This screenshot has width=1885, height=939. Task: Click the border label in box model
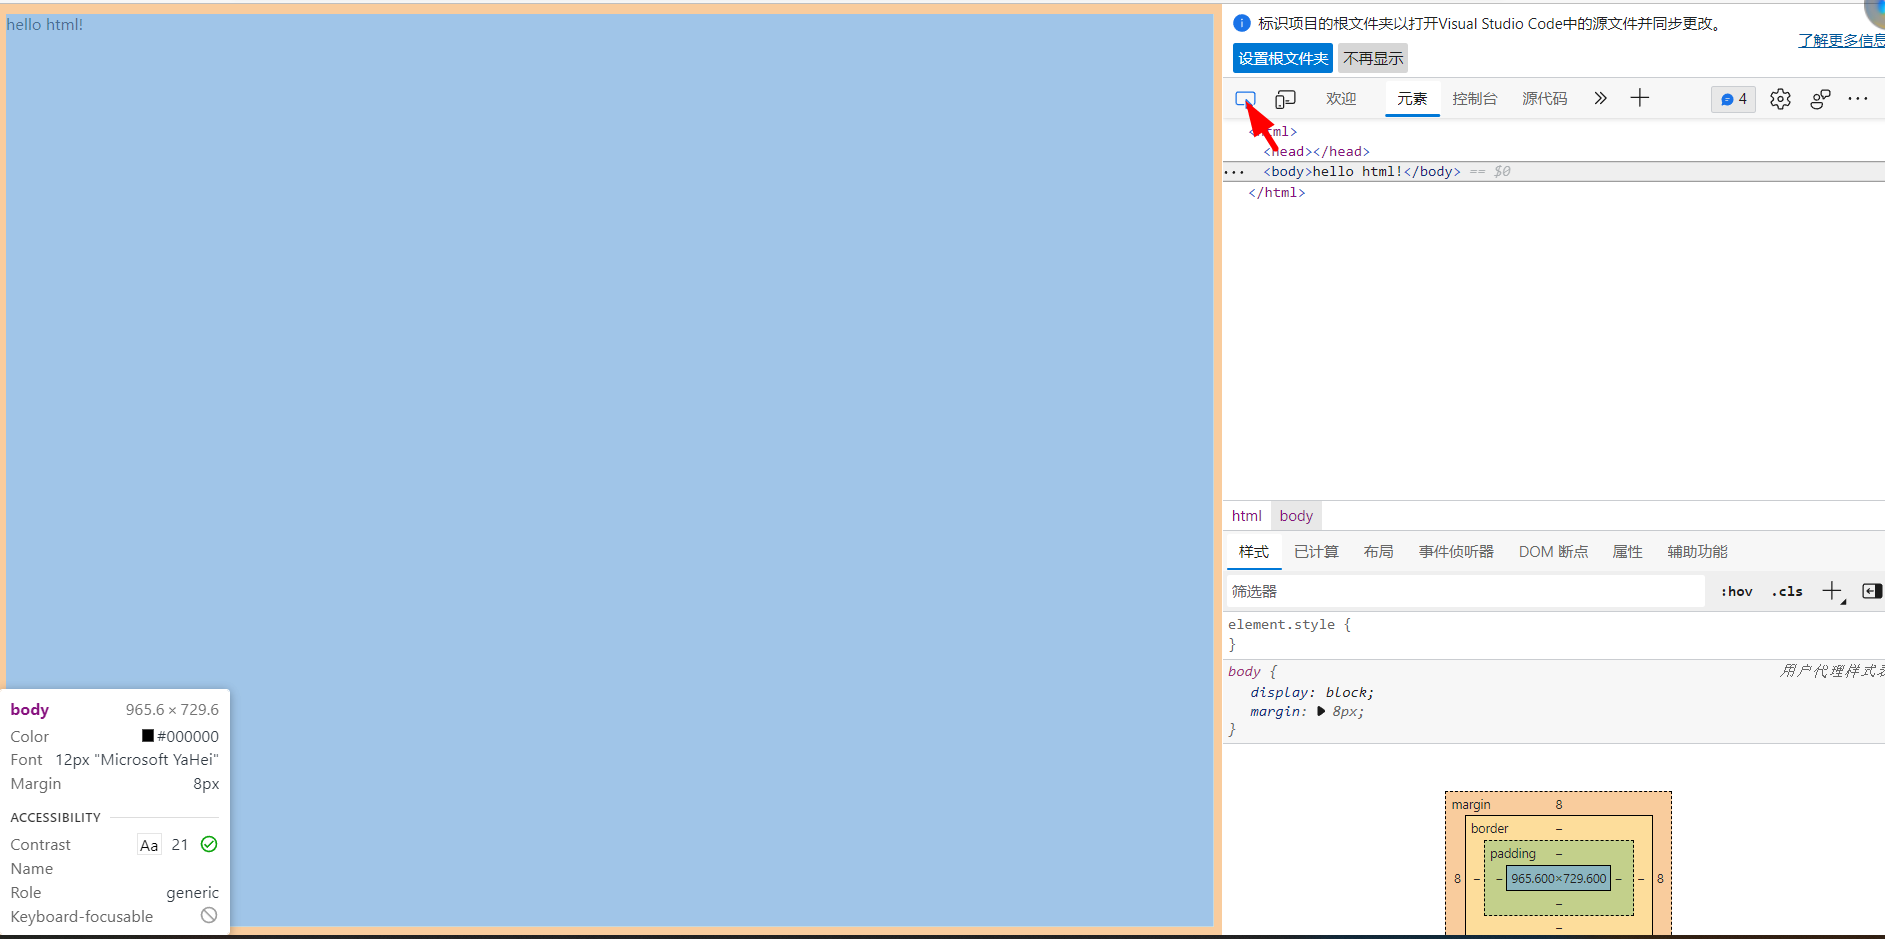pyautogui.click(x=1490, y=829)
